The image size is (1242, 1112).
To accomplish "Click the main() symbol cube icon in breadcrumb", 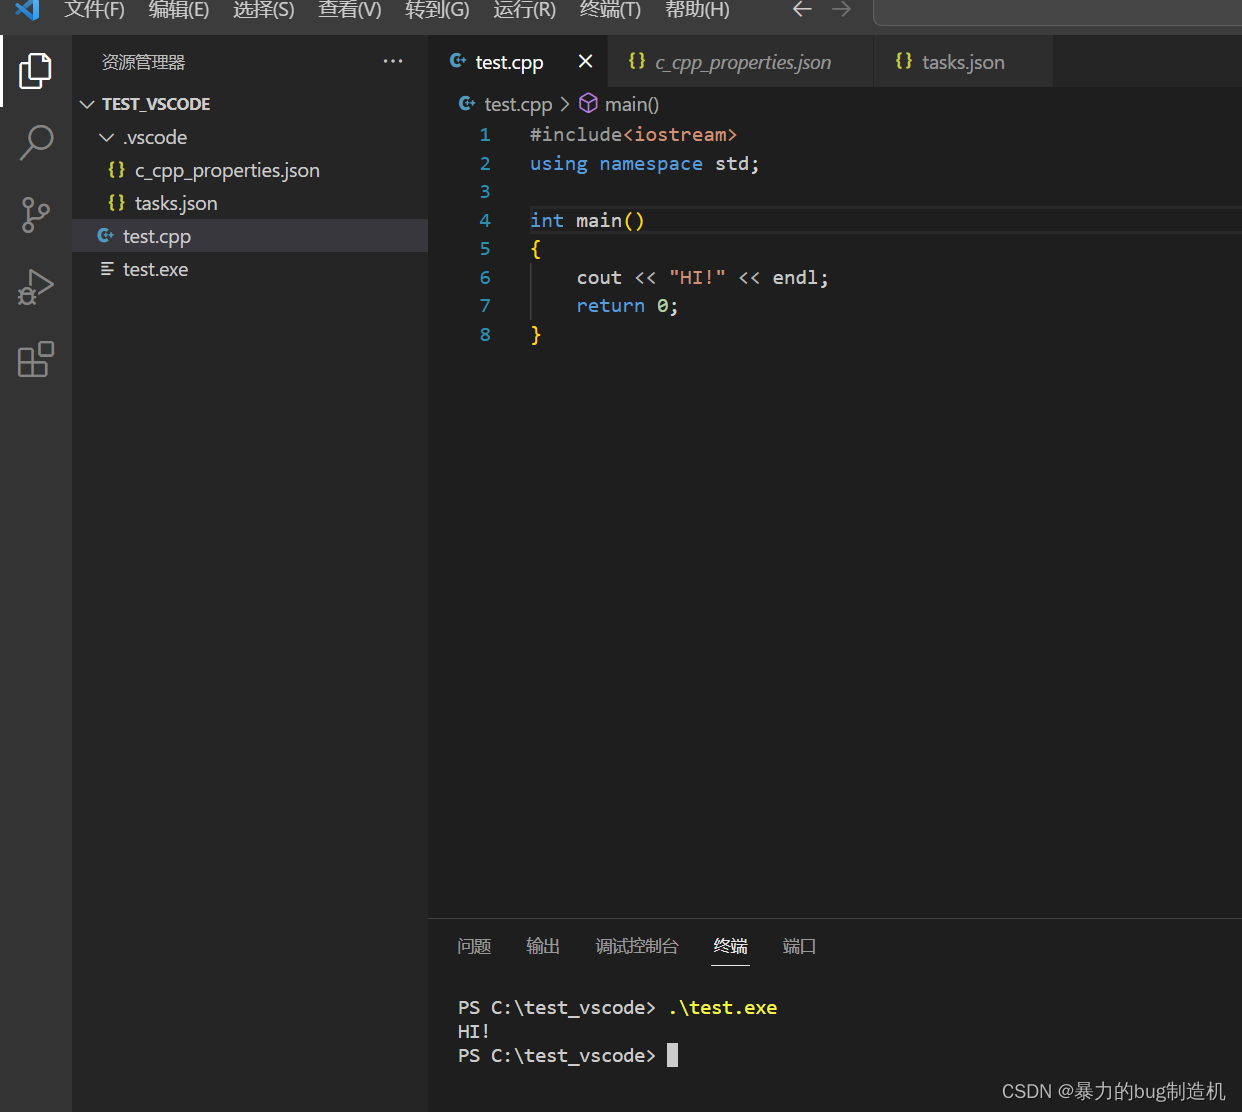I will point(588,103).
